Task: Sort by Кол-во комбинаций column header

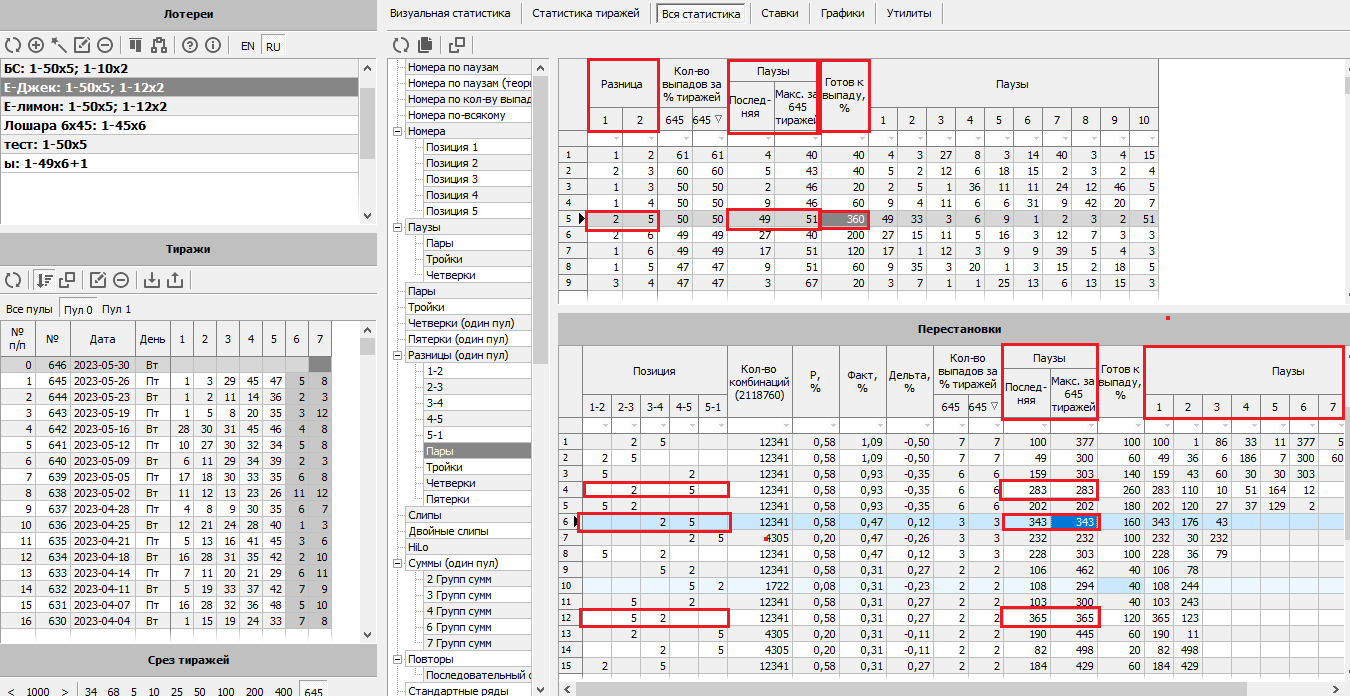Action: [x=761, y=382]
